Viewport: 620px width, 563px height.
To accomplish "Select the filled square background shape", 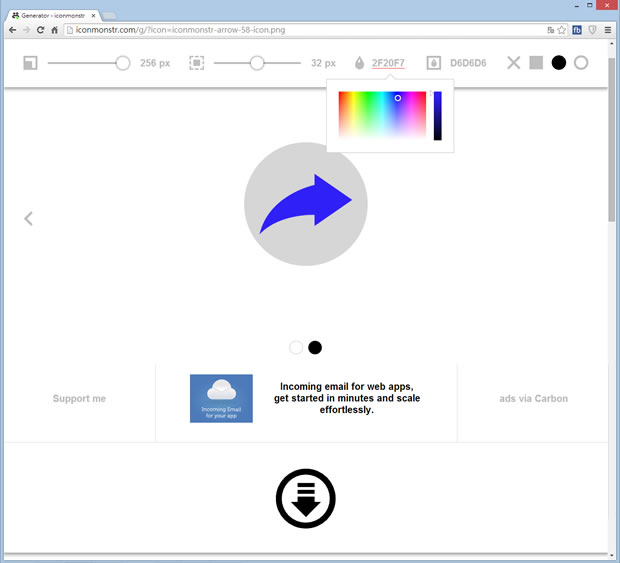I will 536,63.
